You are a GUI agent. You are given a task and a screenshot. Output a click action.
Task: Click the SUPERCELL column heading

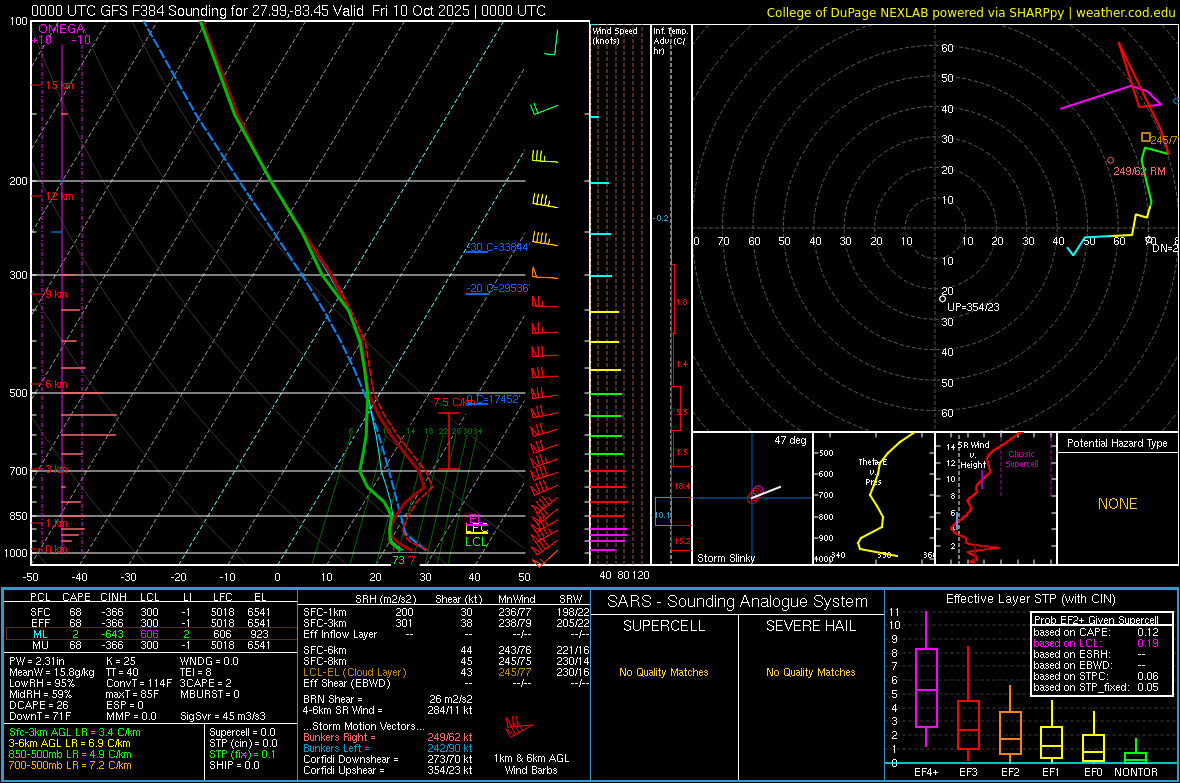click(664, 626)
